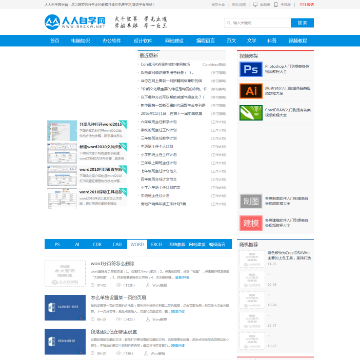This screenshot has height=360, width=360.
Task: Click the monitor icon in top bar
Action: tap(255, 5)
